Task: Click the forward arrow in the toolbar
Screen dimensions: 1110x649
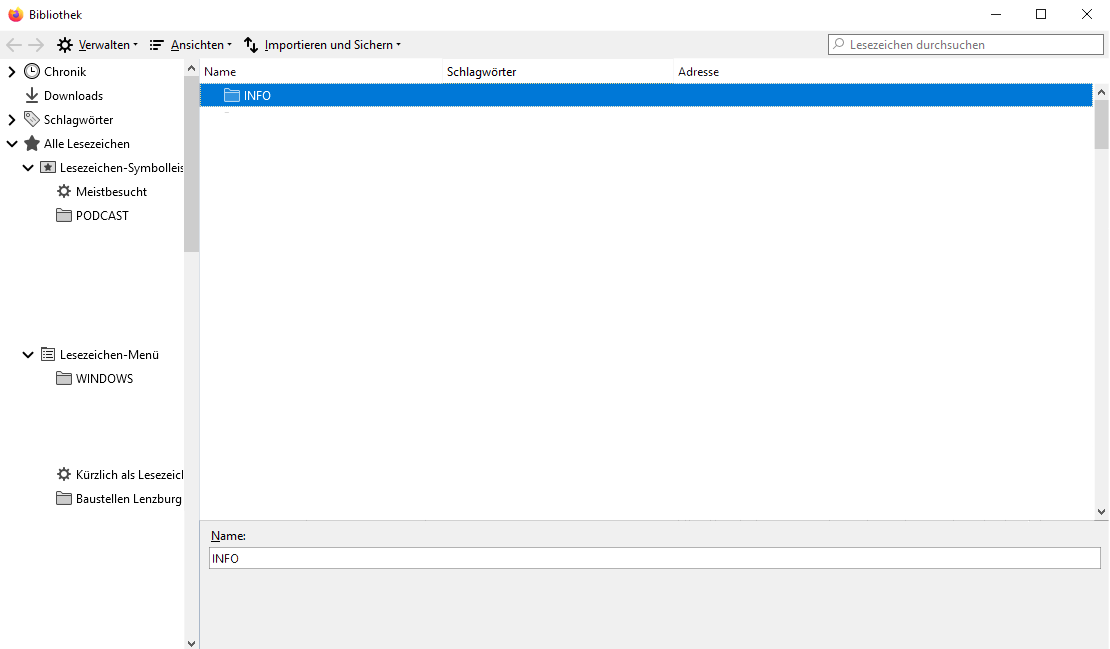Action: click(36, 45)
